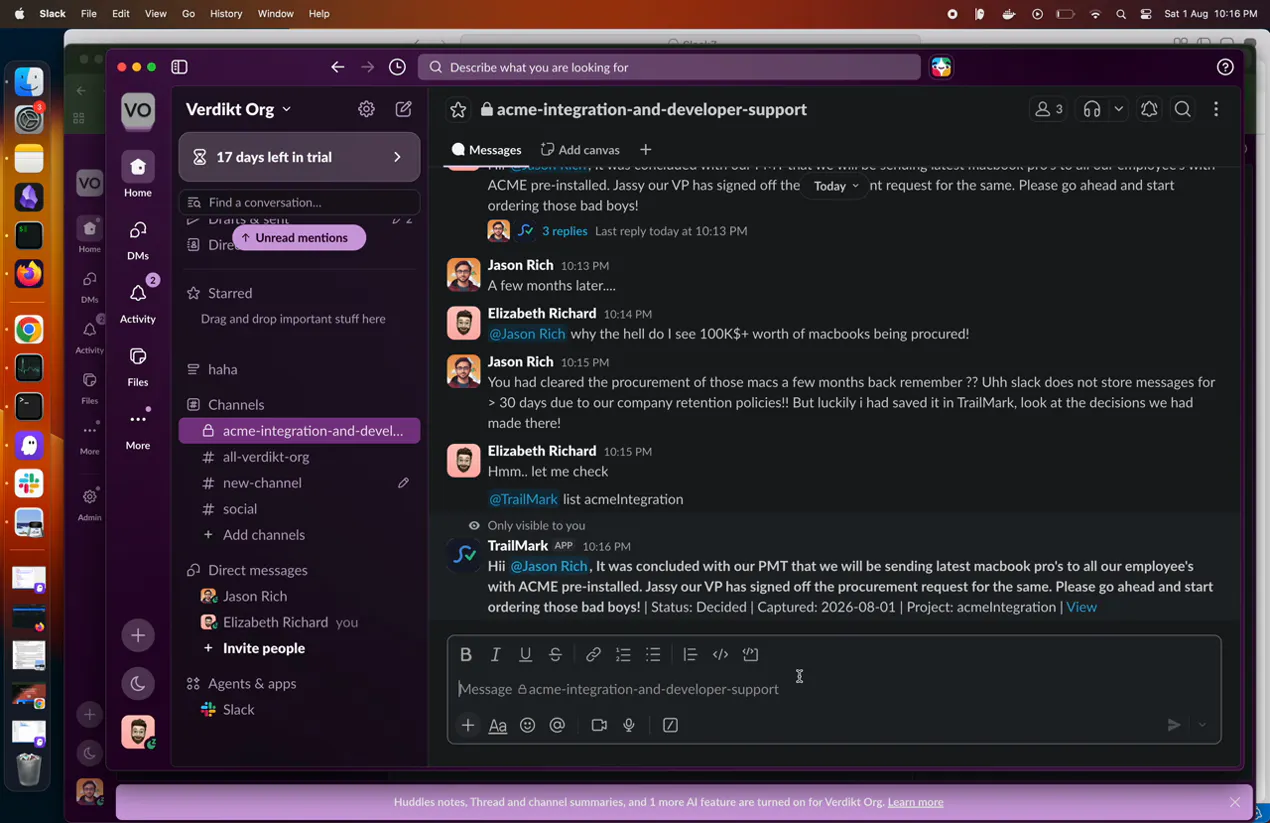The height and width of the screenshot is (823, 1270).
Task: Dismiss the AI features banner
Action: [x=1235, y=802]
